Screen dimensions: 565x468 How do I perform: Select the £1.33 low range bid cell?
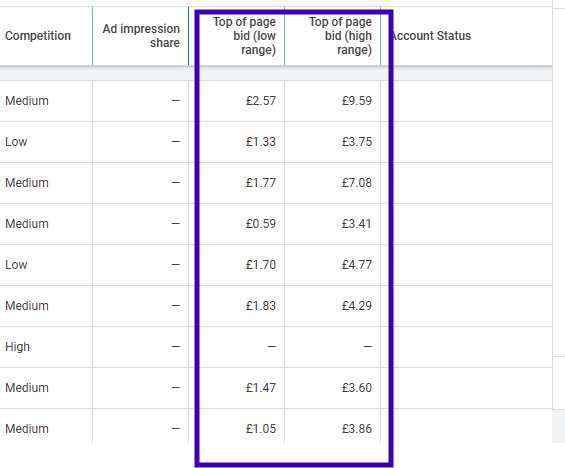pos(261,142)
